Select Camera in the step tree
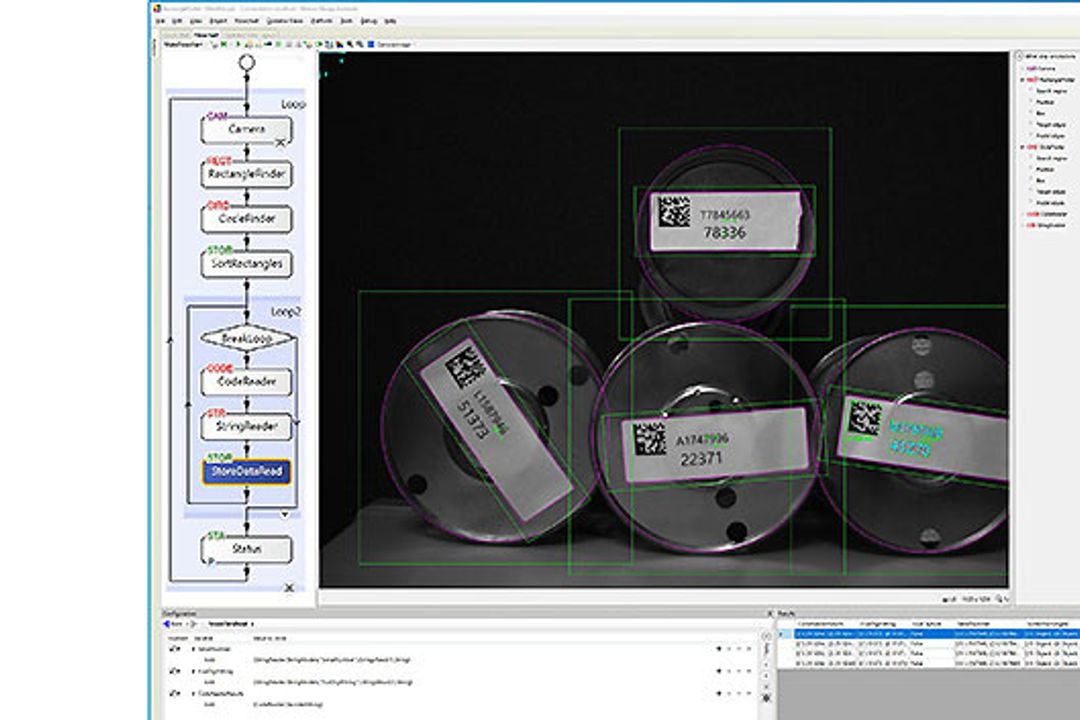1080x720 pixels. pos(1041,69)
